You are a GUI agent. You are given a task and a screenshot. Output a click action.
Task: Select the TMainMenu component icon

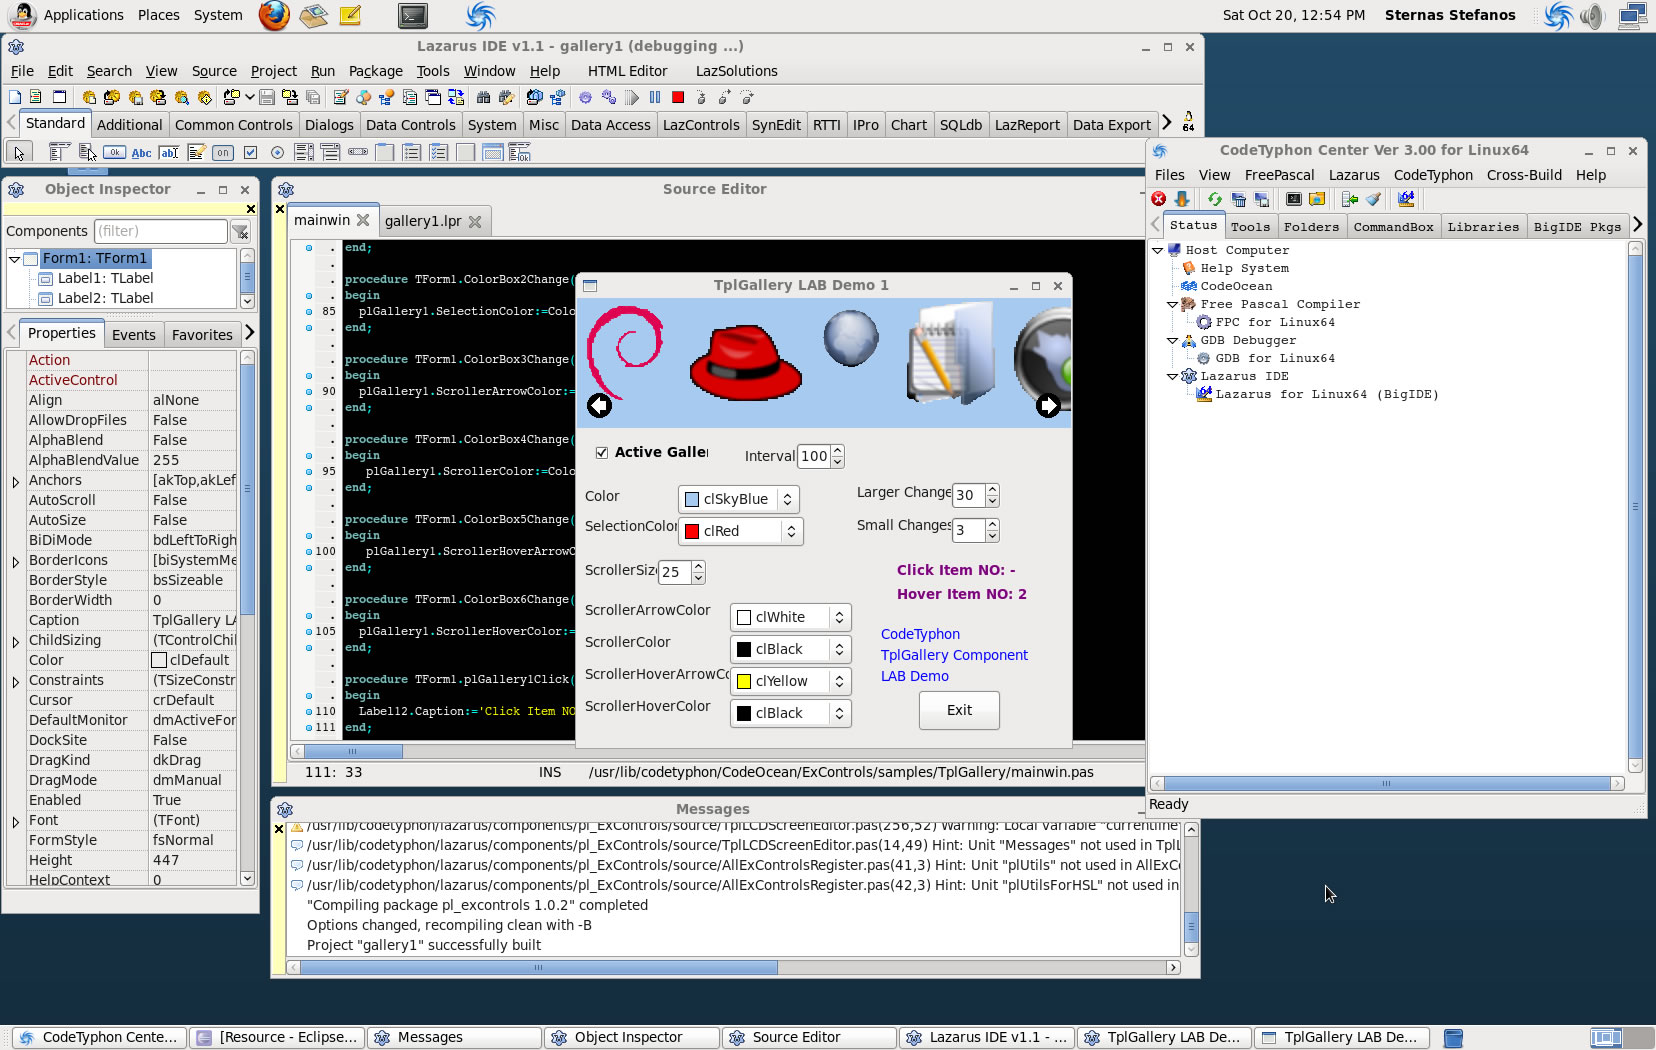tap(59, 152)
